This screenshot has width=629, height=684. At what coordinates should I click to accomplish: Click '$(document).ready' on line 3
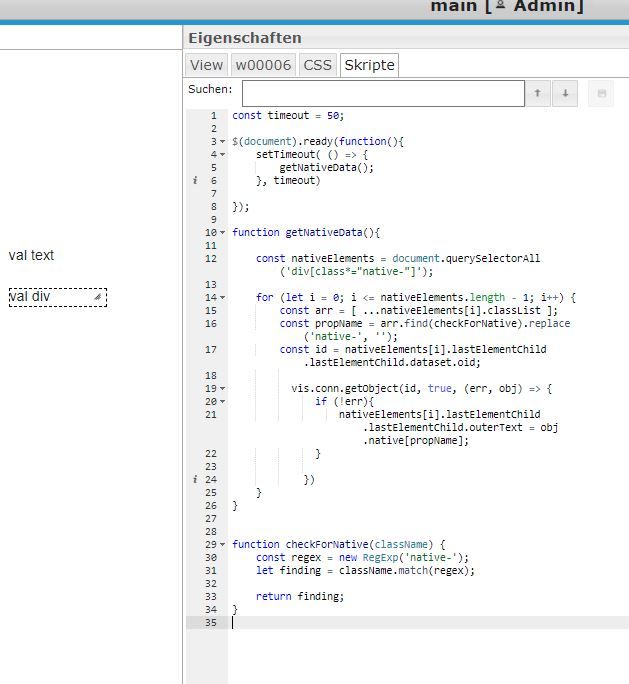(282, 141)
